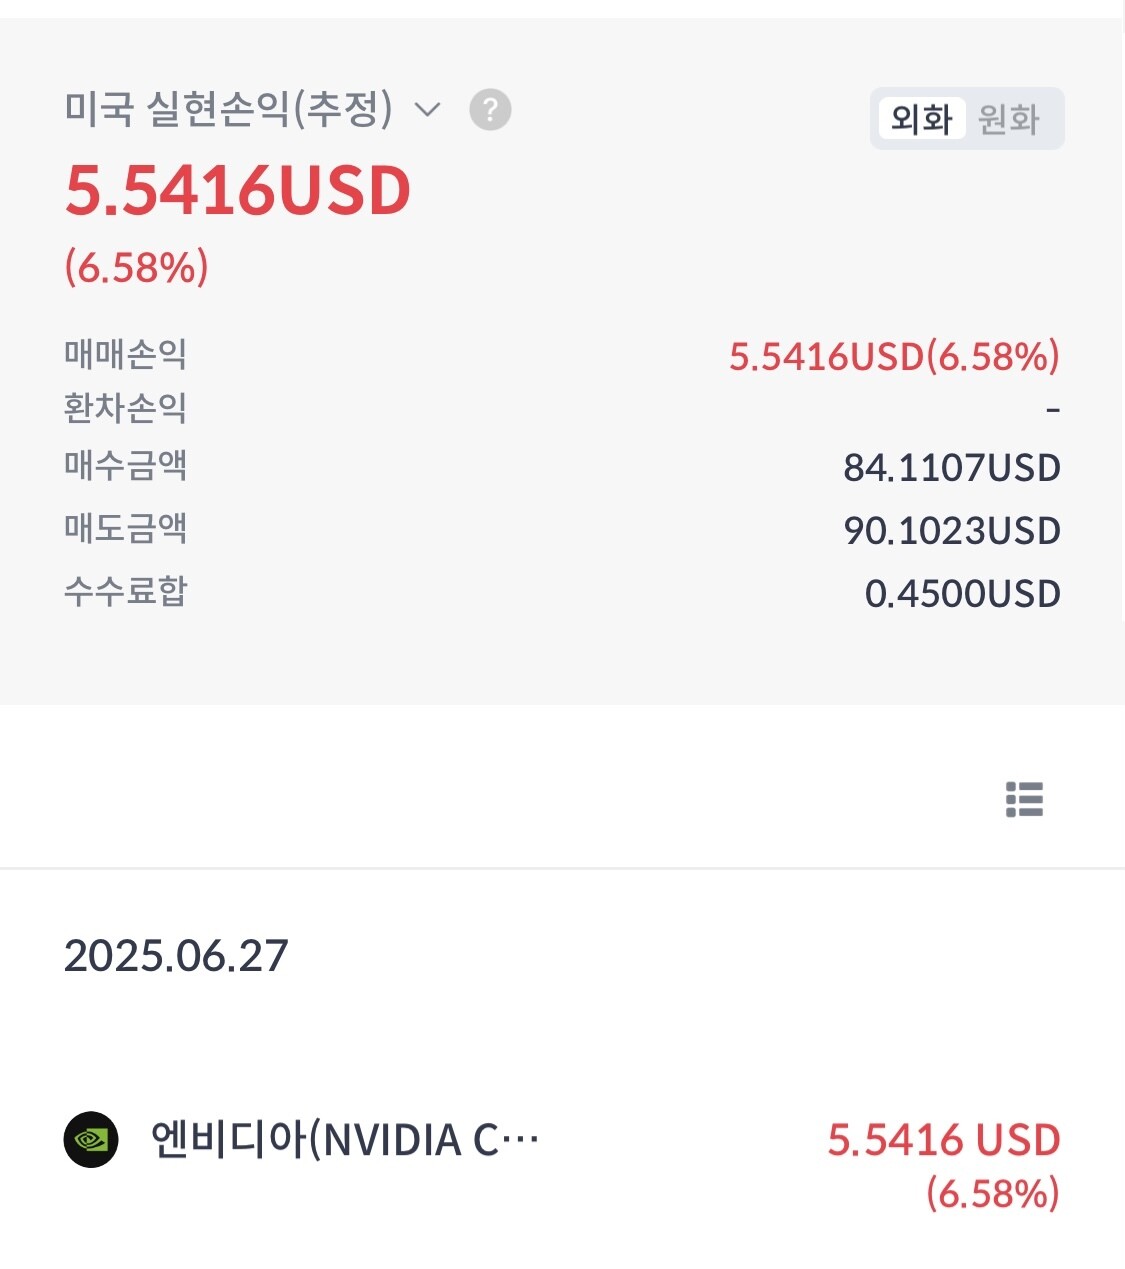Viewport: 1125px width, 1269px height.
Task: Open the 엔비디아(NVIDIA C… stock entry
Action: click(x=345, y=1140)
